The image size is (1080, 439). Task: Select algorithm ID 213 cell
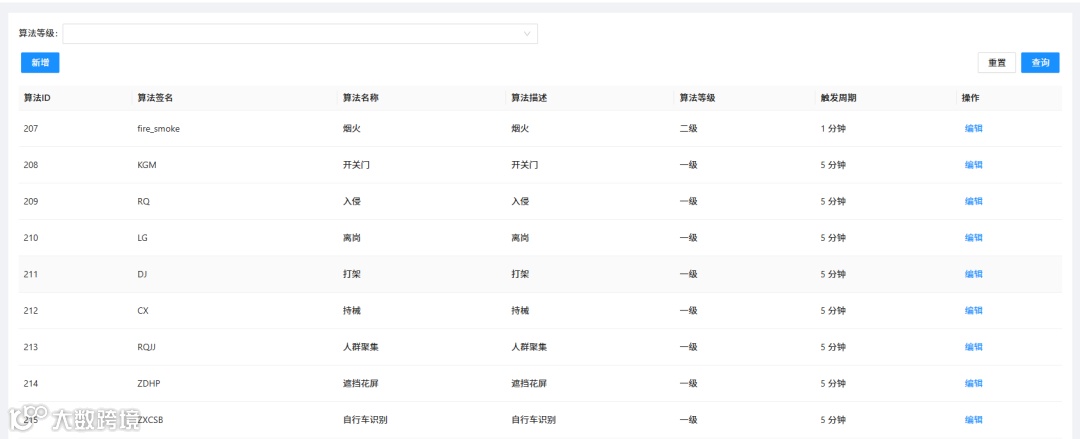[x=31, y=347]
